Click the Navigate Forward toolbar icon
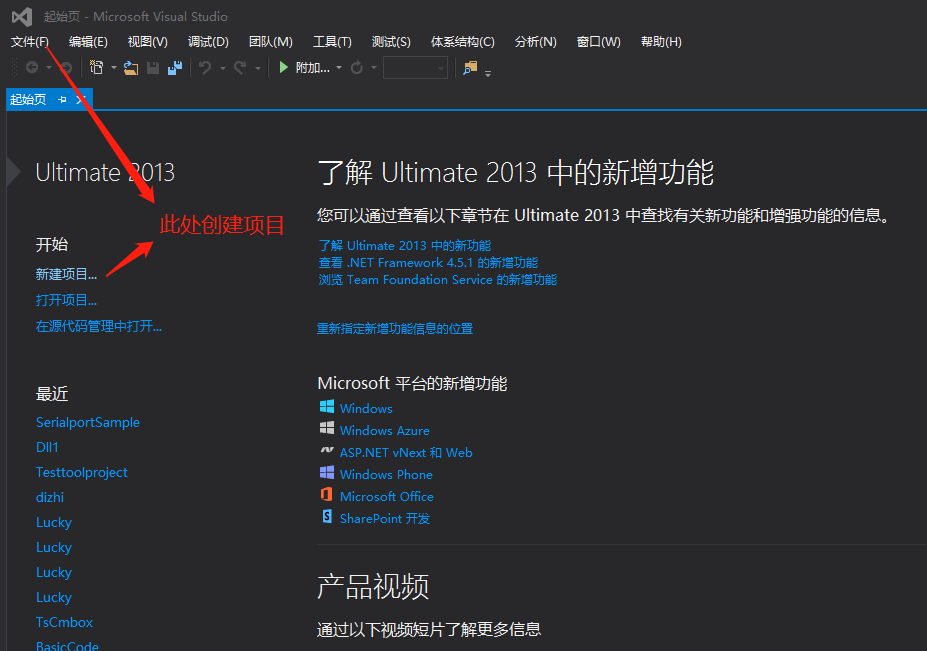The width and height of the screenshot is (927, 651). (66, 67)
